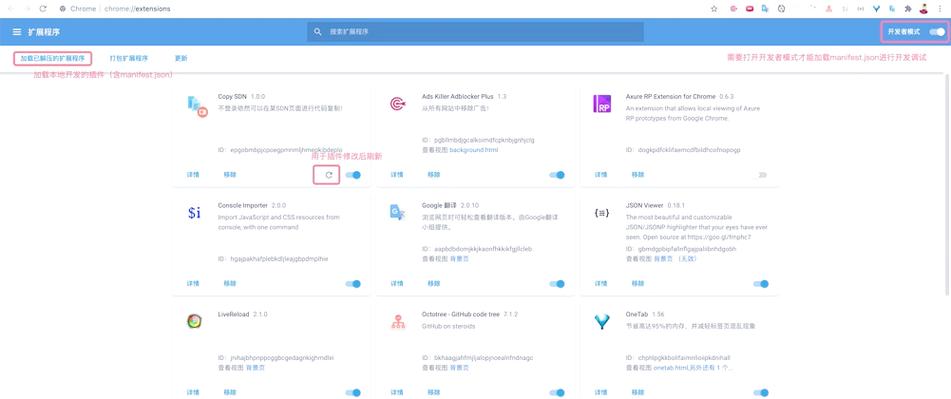Open the onetab.html view link
Screen dimensions: 951x399
(670, 367)
